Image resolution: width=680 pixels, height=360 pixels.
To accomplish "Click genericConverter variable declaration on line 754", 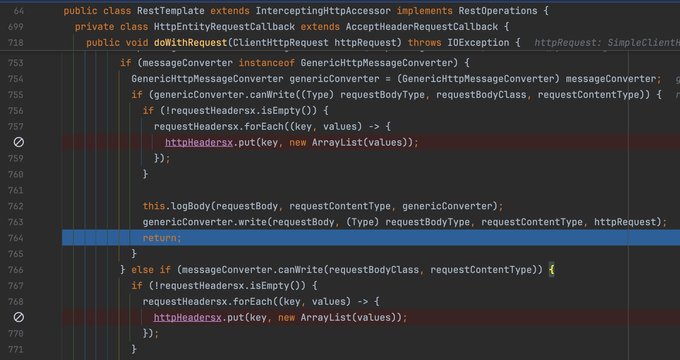I will [x=334, y=79].
